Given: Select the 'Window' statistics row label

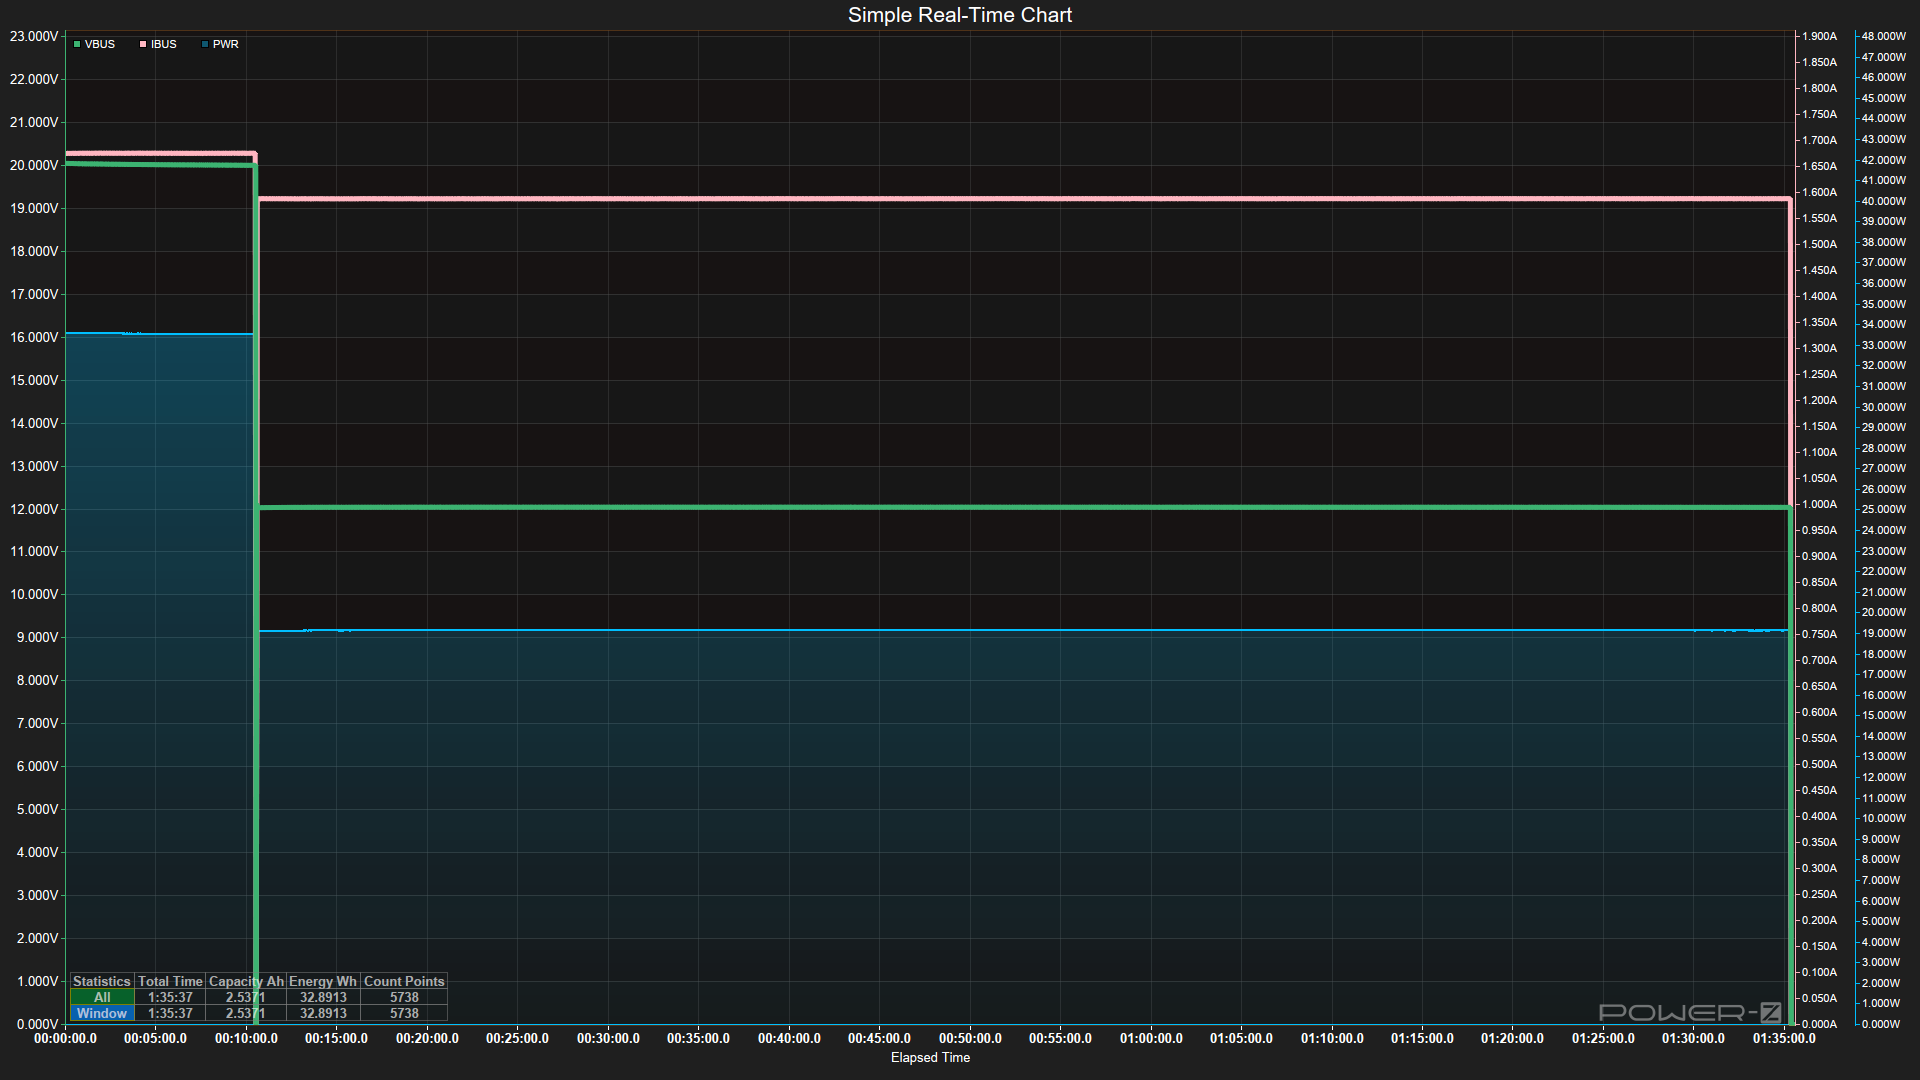Looking at the screenshot, I should 102,1013.
